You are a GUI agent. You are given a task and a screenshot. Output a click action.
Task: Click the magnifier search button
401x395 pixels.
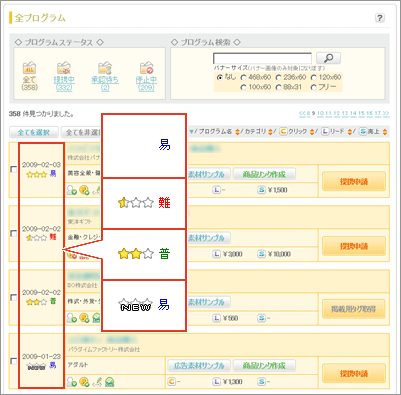[x=328, y=58]
